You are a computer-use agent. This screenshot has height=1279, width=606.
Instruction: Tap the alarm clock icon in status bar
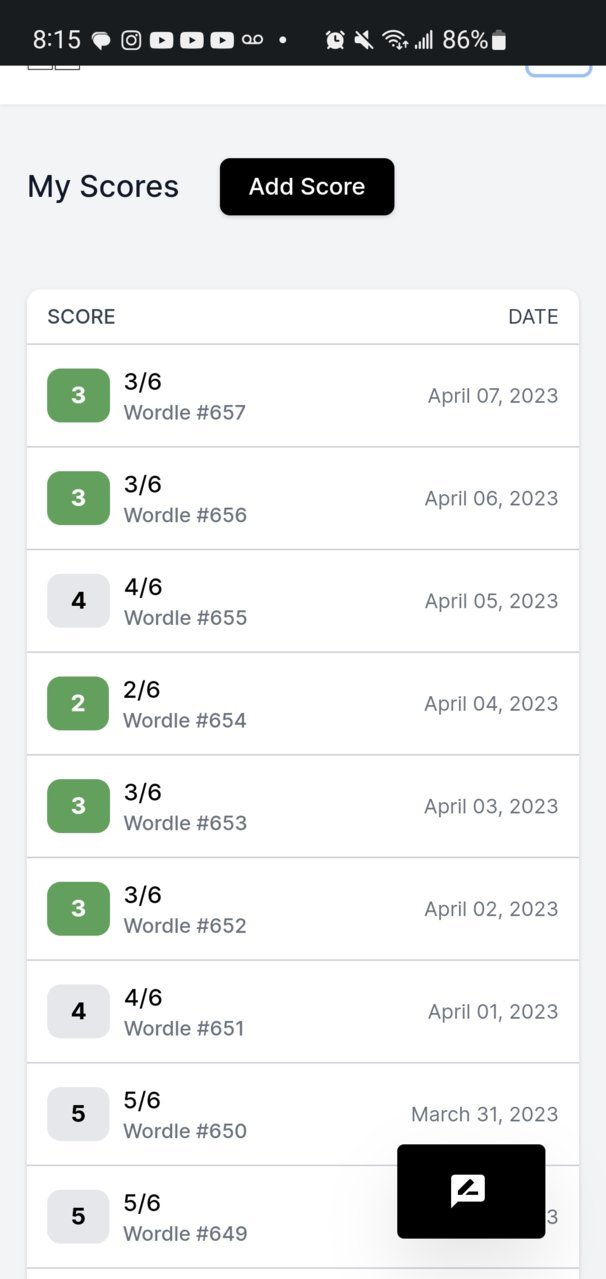335,40
